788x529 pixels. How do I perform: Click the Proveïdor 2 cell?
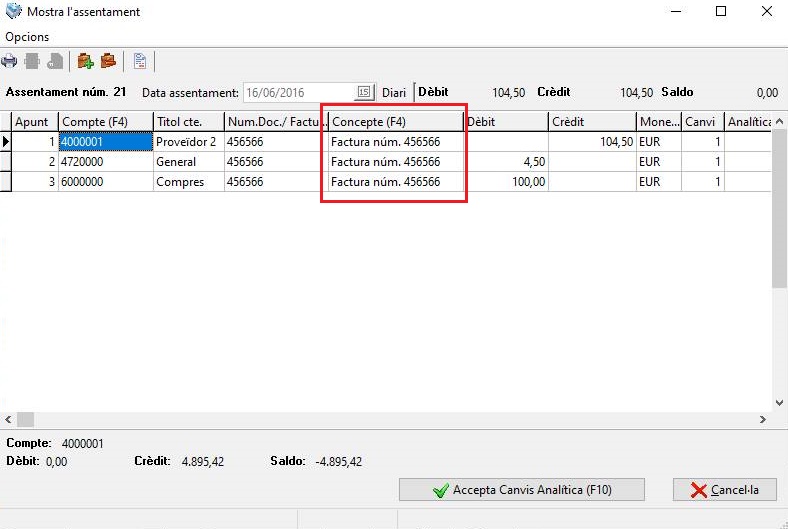click(188, 142)
